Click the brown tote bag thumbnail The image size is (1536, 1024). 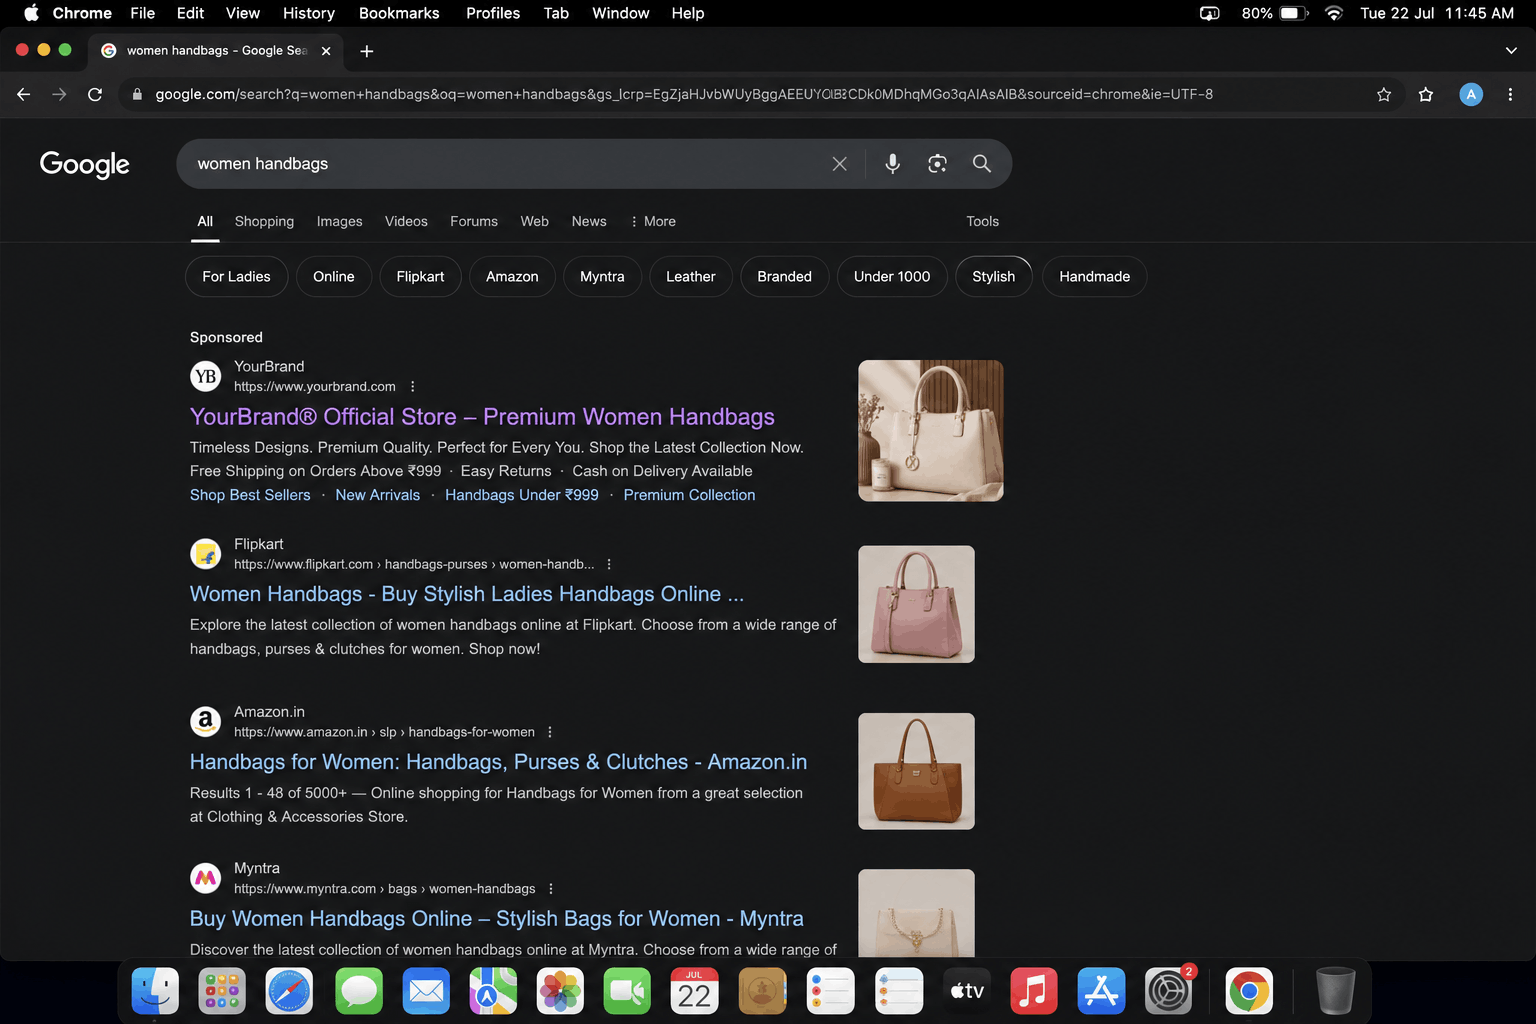(916, 771)
